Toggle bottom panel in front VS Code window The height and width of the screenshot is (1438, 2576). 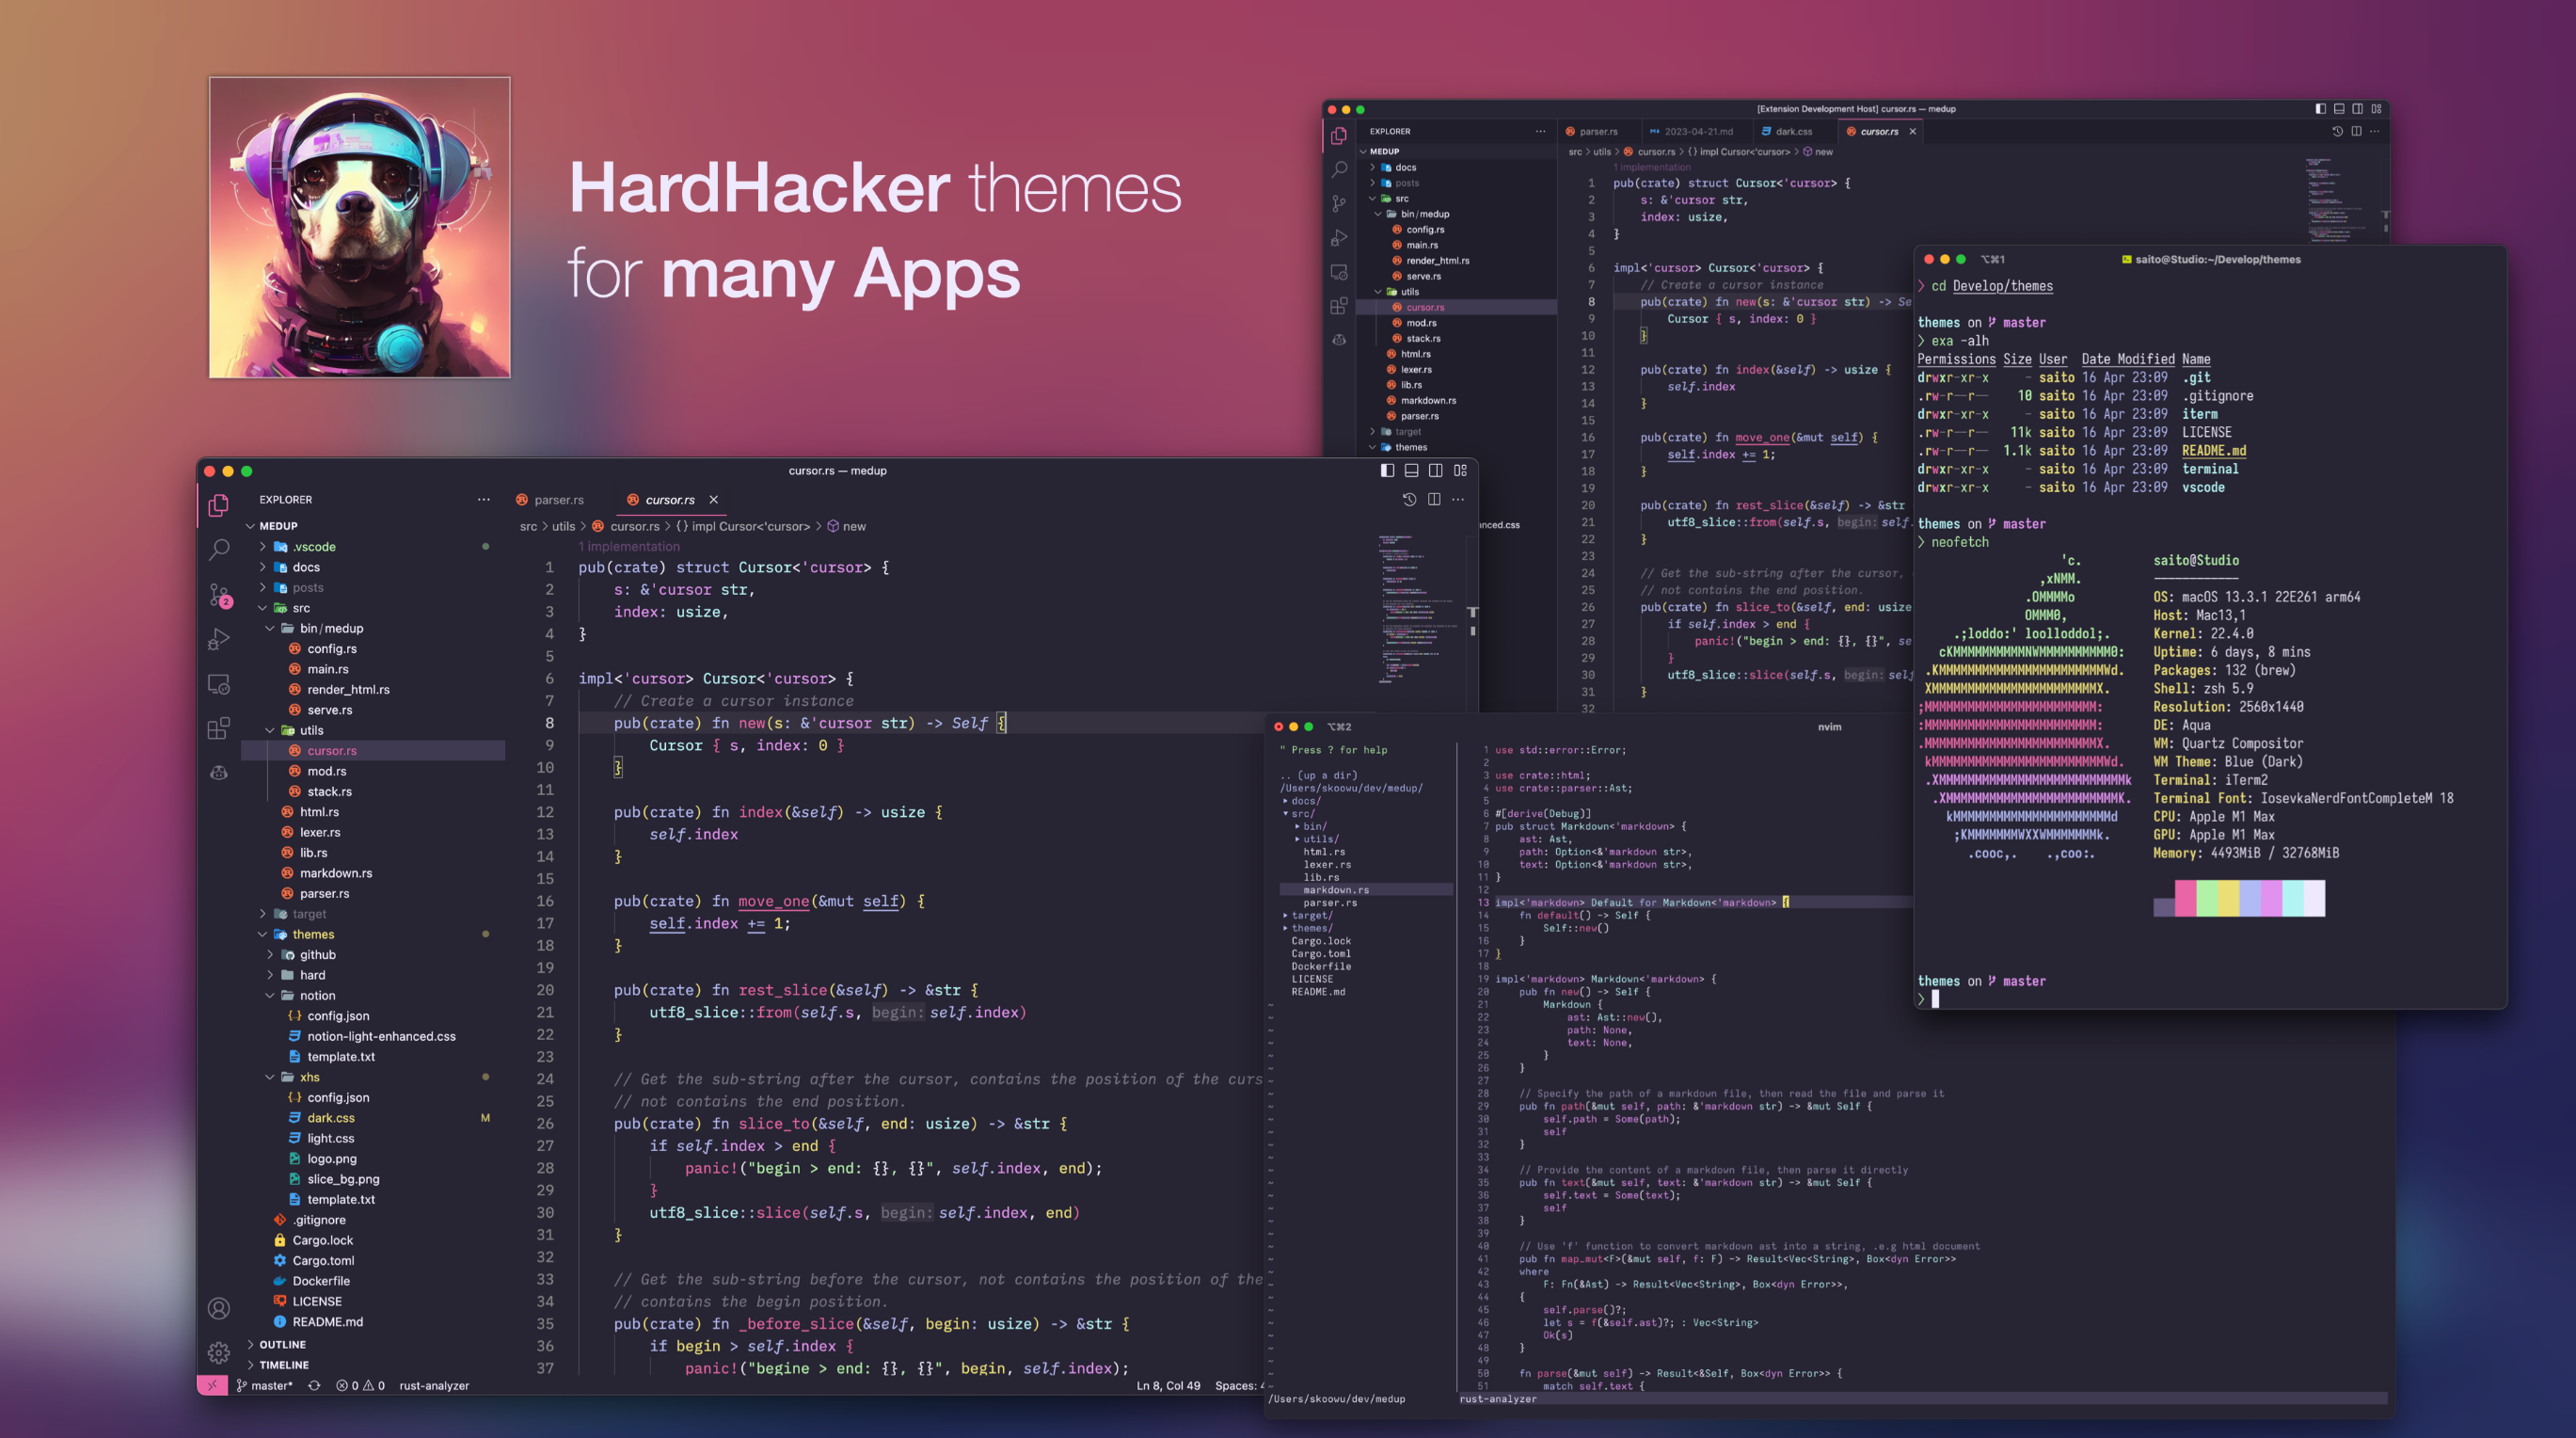pos(1411,470)
